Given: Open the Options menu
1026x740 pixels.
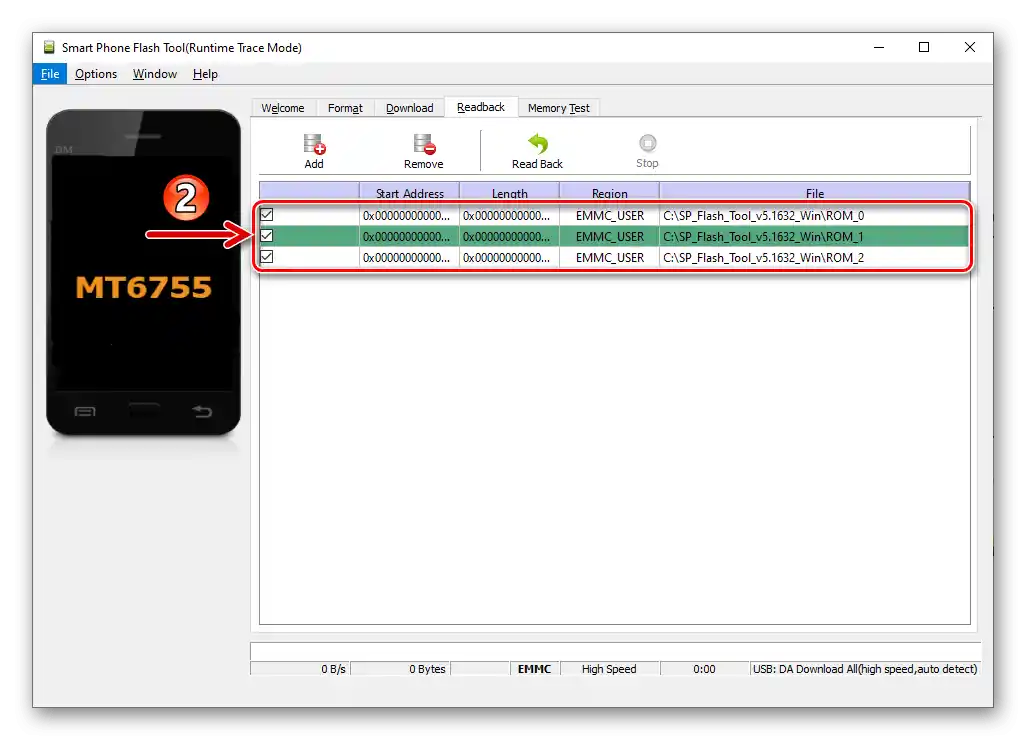Looking at the screenshot, I should click(x=95, y=73).
